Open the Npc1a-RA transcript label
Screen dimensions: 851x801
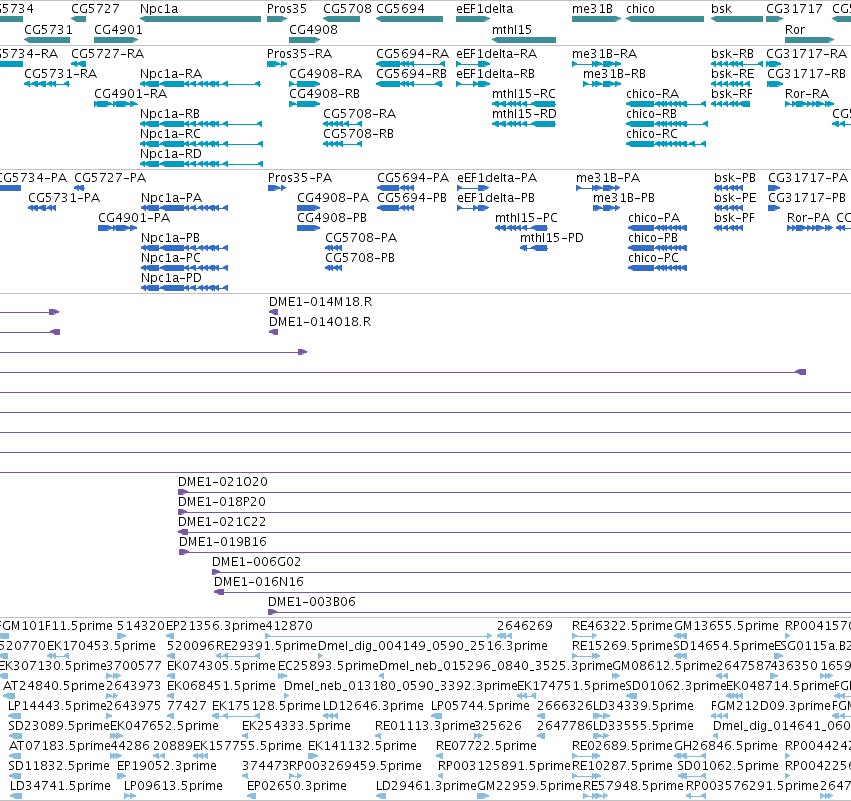171,74
